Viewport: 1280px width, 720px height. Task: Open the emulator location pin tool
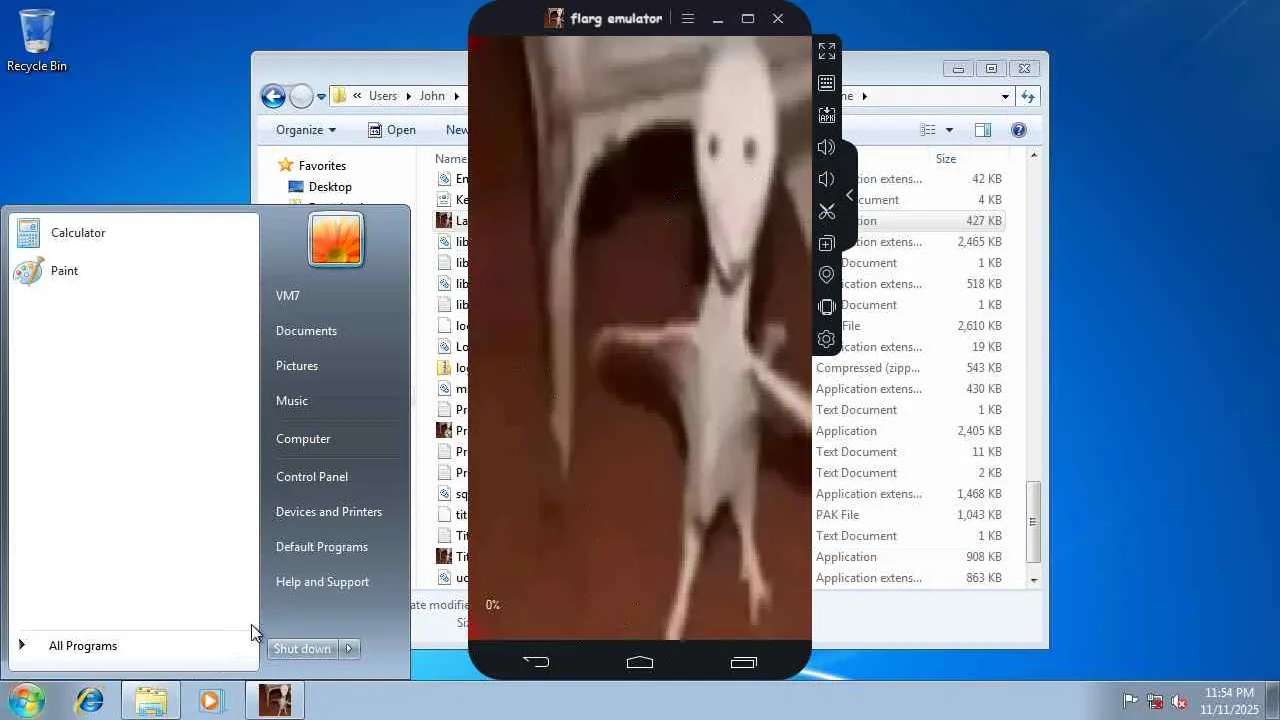826,275
